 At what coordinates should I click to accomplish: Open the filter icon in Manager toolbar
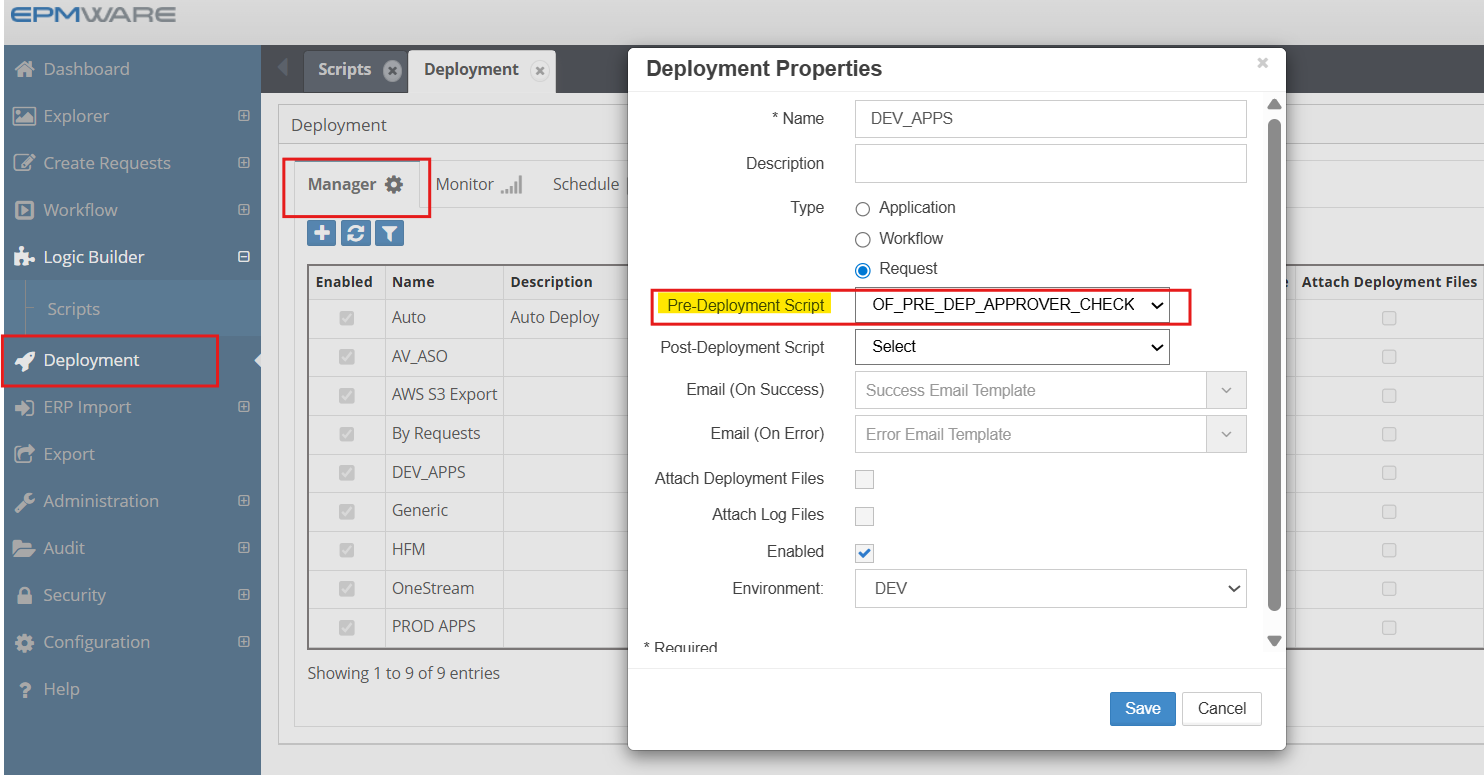[x=389, y=233]
